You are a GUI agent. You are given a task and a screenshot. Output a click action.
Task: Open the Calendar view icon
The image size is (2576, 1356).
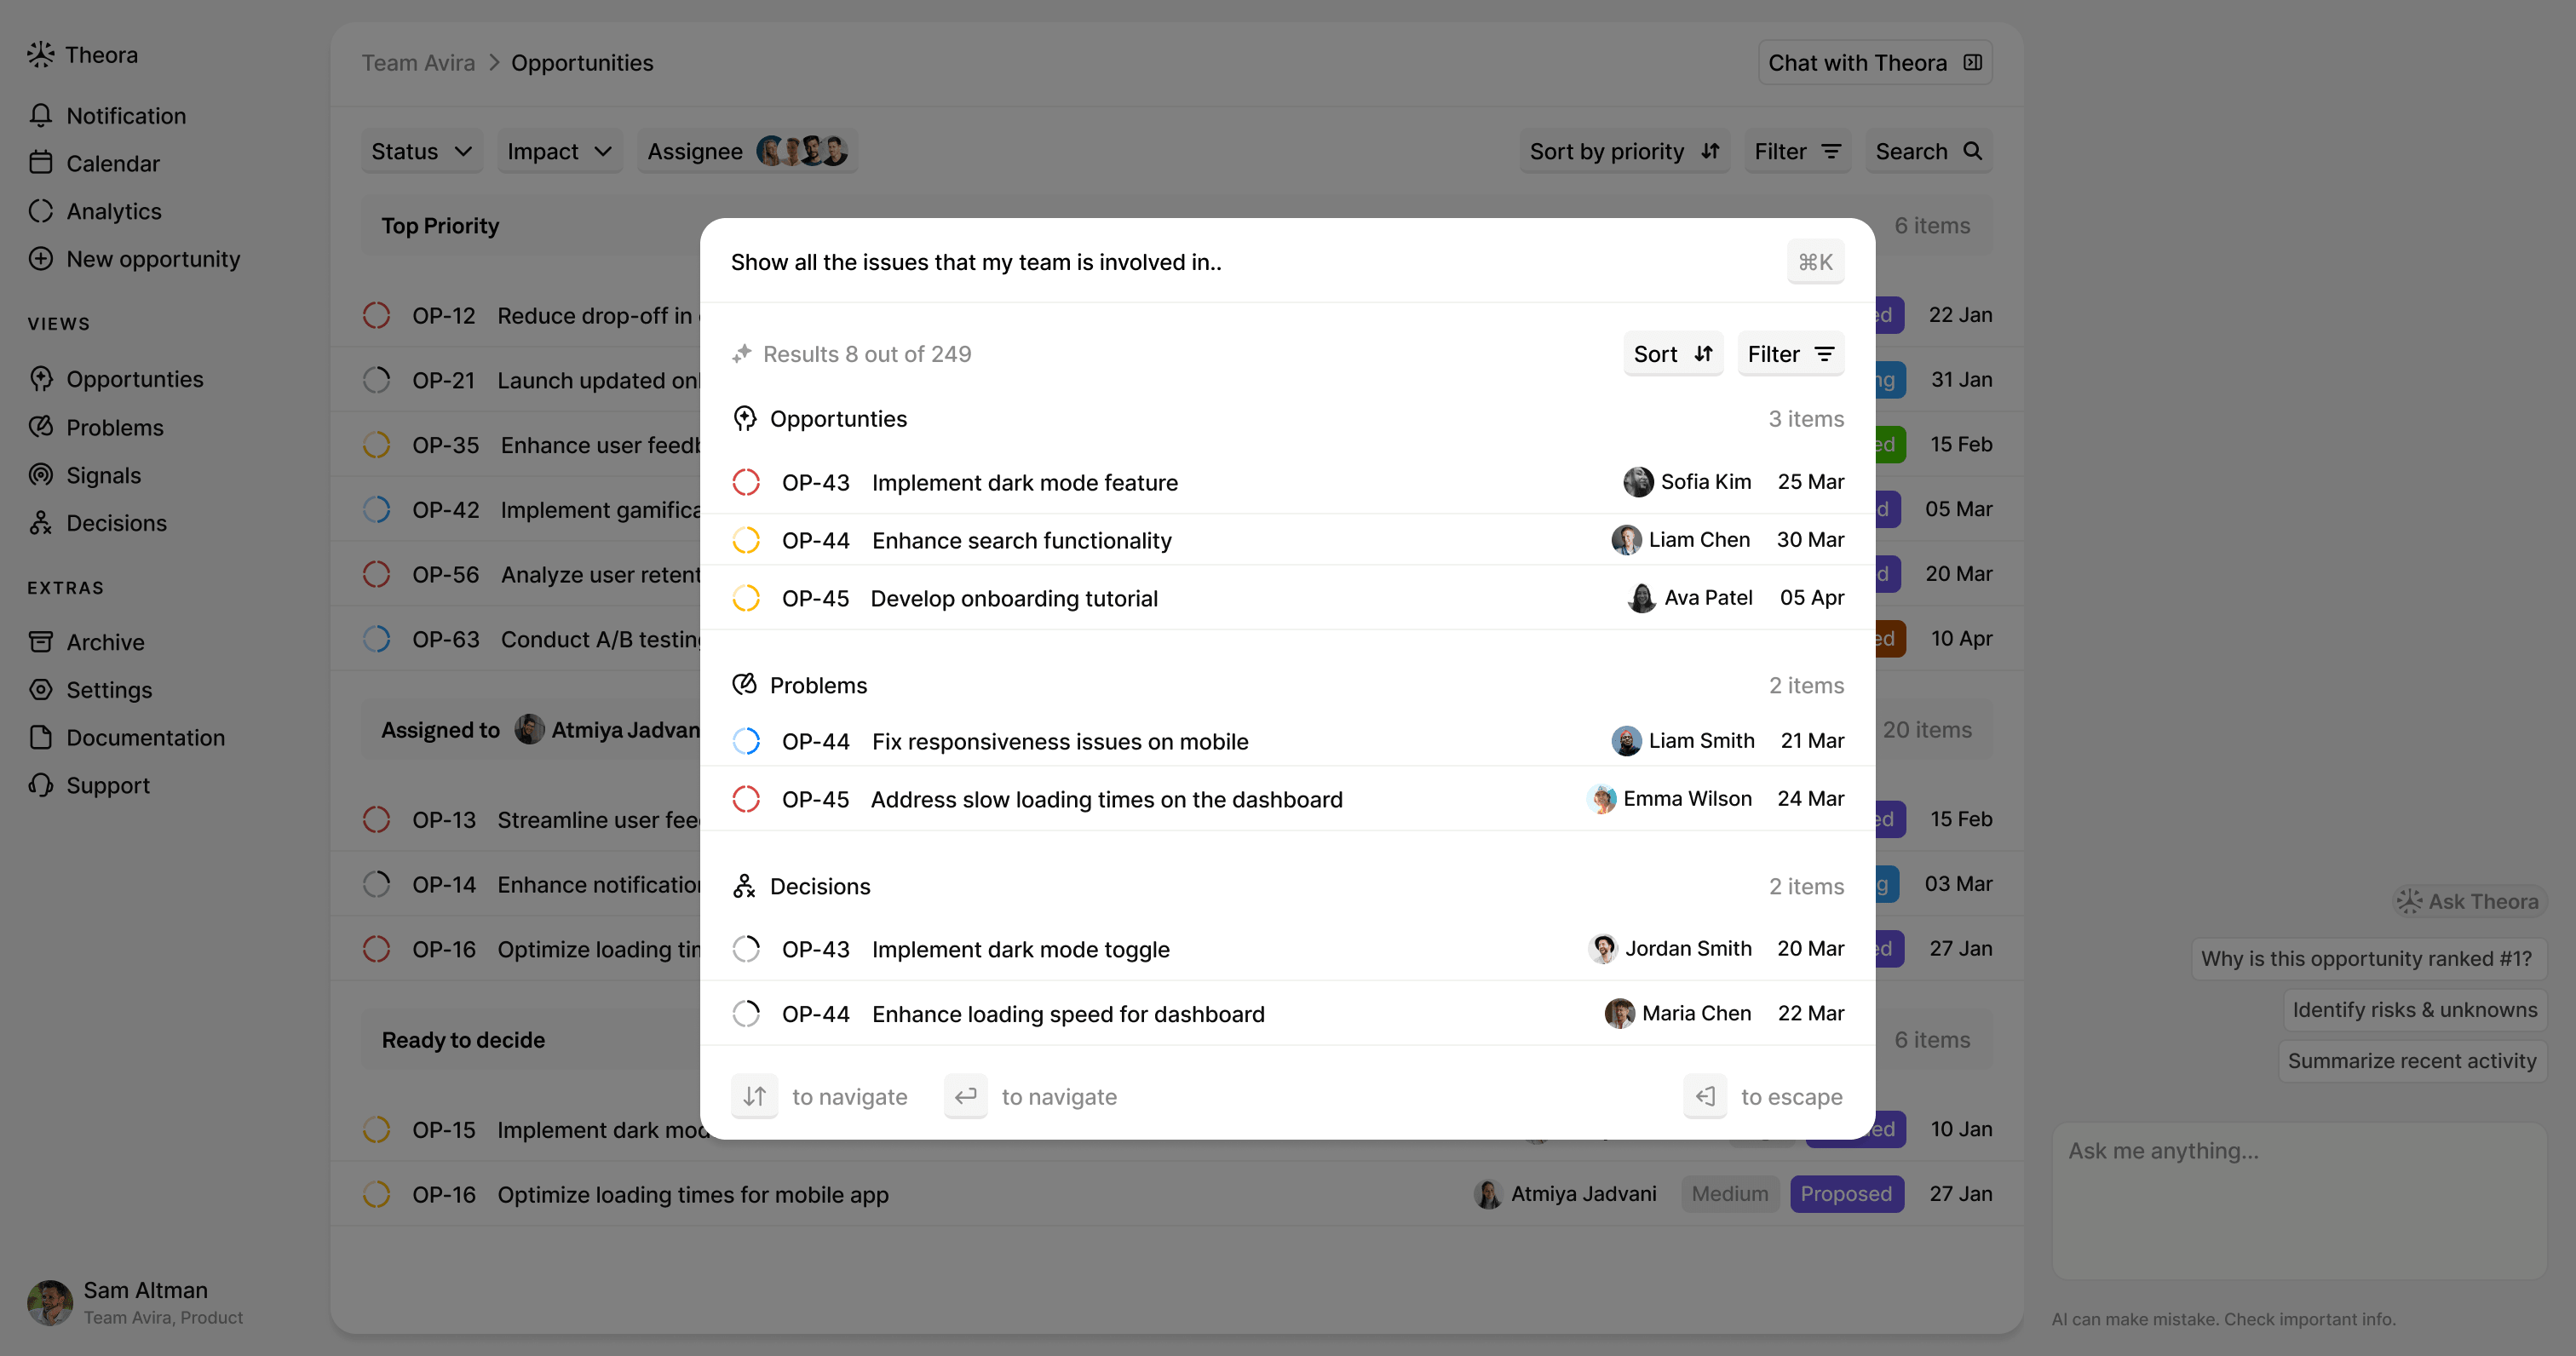click(x=41, y=163)
